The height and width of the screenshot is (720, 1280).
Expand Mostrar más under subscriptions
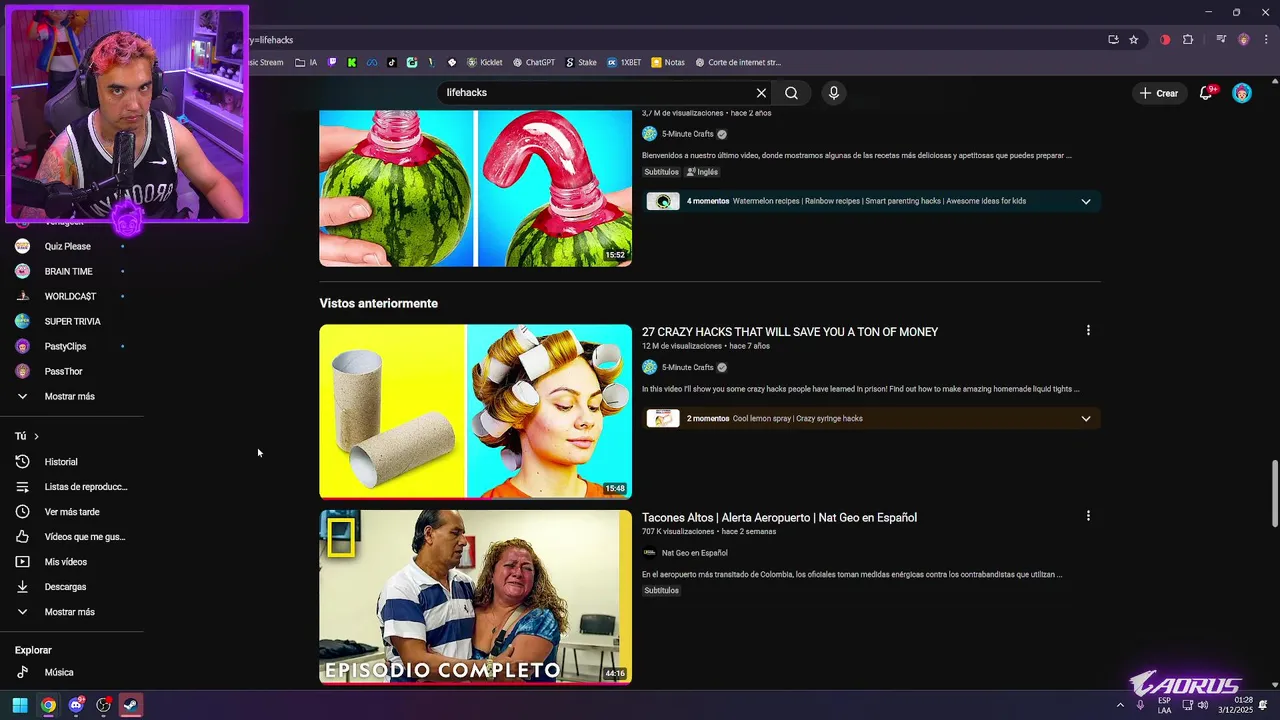[x=72, y=396]
